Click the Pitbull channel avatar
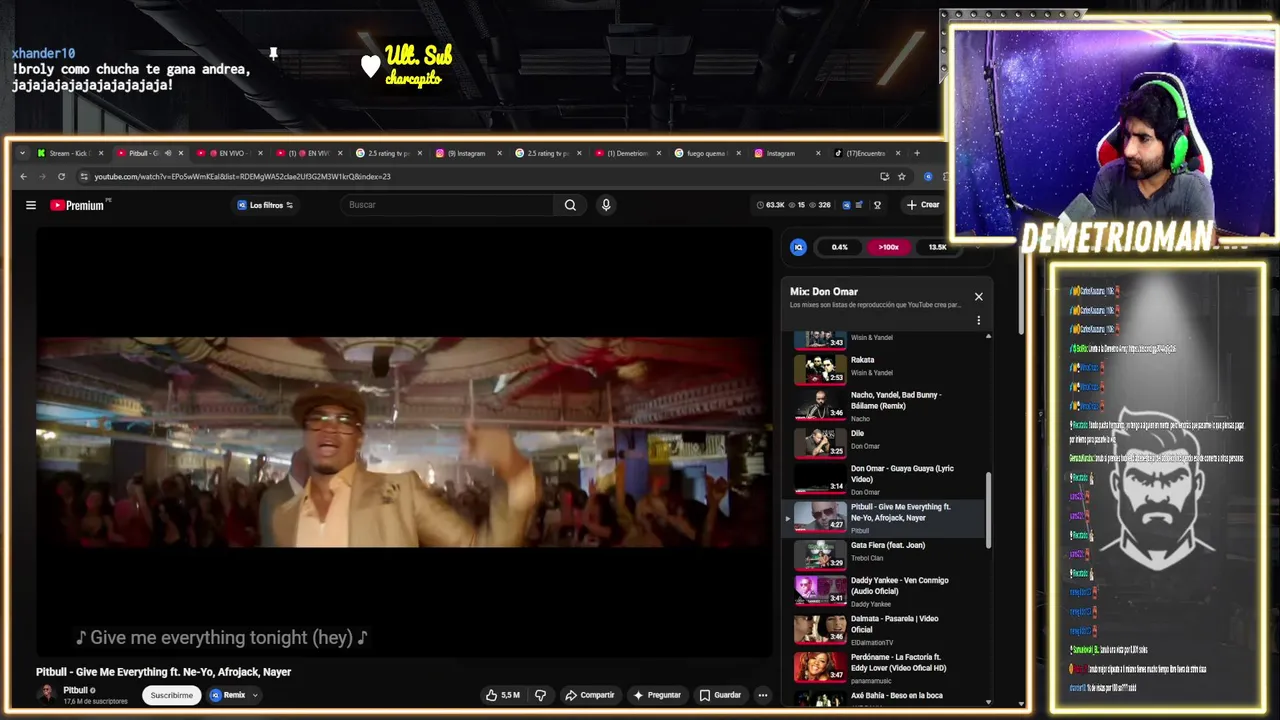Image resolution: width=1280 pixels, height=720 pixels. (x=46, y=694)
